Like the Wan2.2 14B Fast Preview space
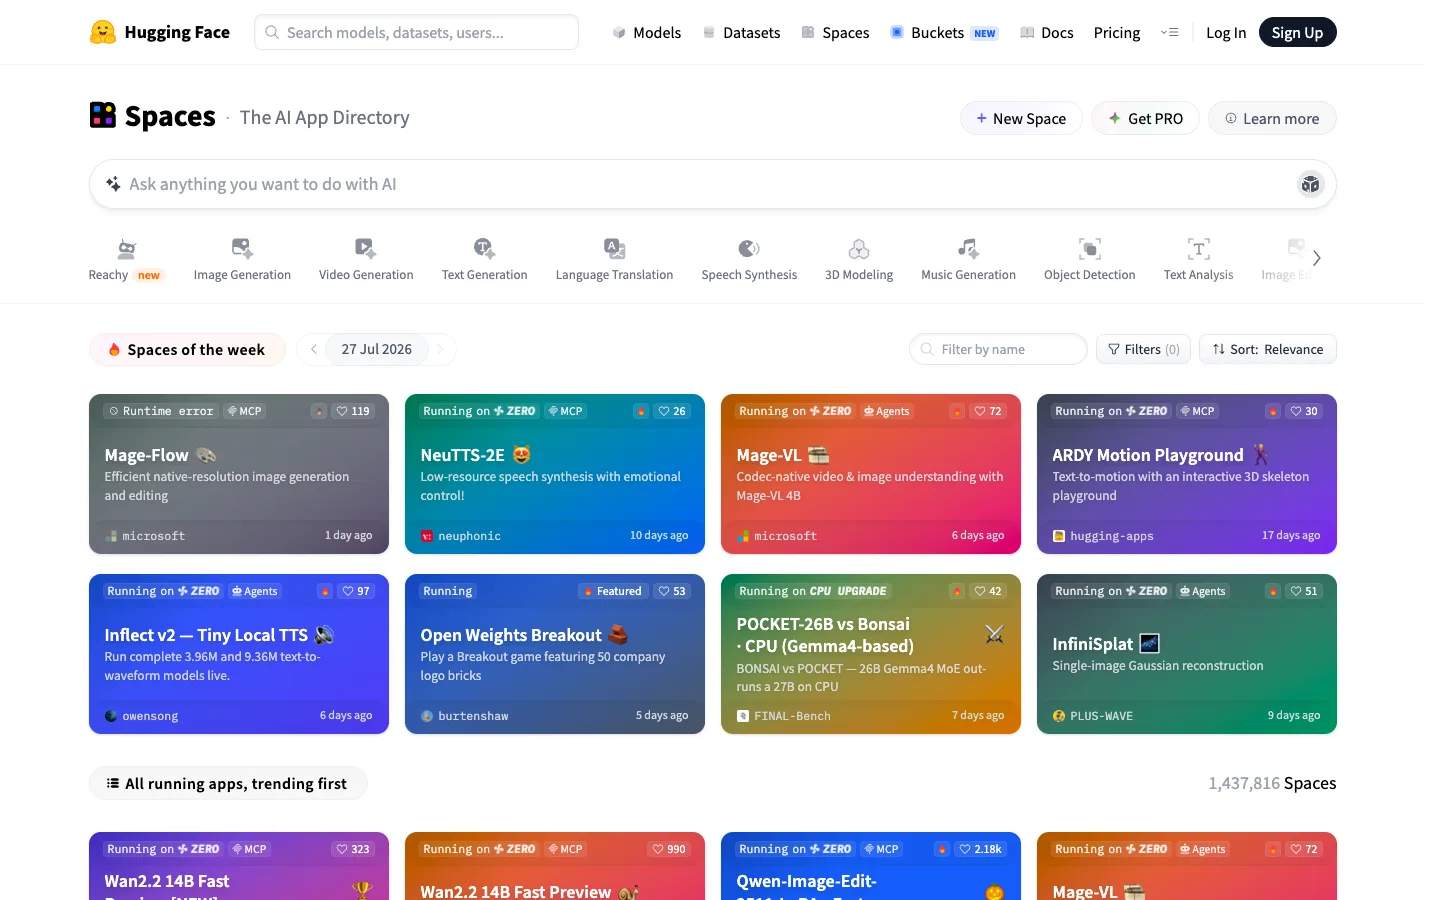Image resolution: width=1440 pixels, height=900 pixels. [669, 849]
